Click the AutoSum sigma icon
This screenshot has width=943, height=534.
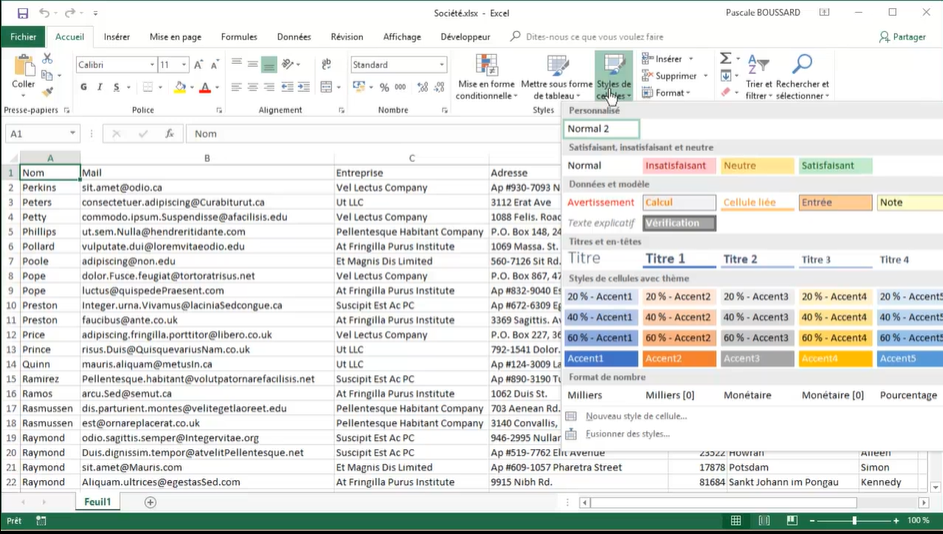pos(726,59)
